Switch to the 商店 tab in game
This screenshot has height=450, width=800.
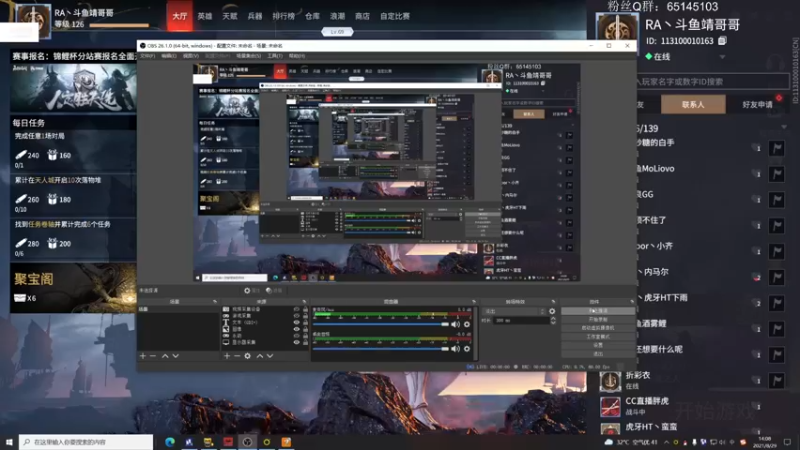coord(362,16)
